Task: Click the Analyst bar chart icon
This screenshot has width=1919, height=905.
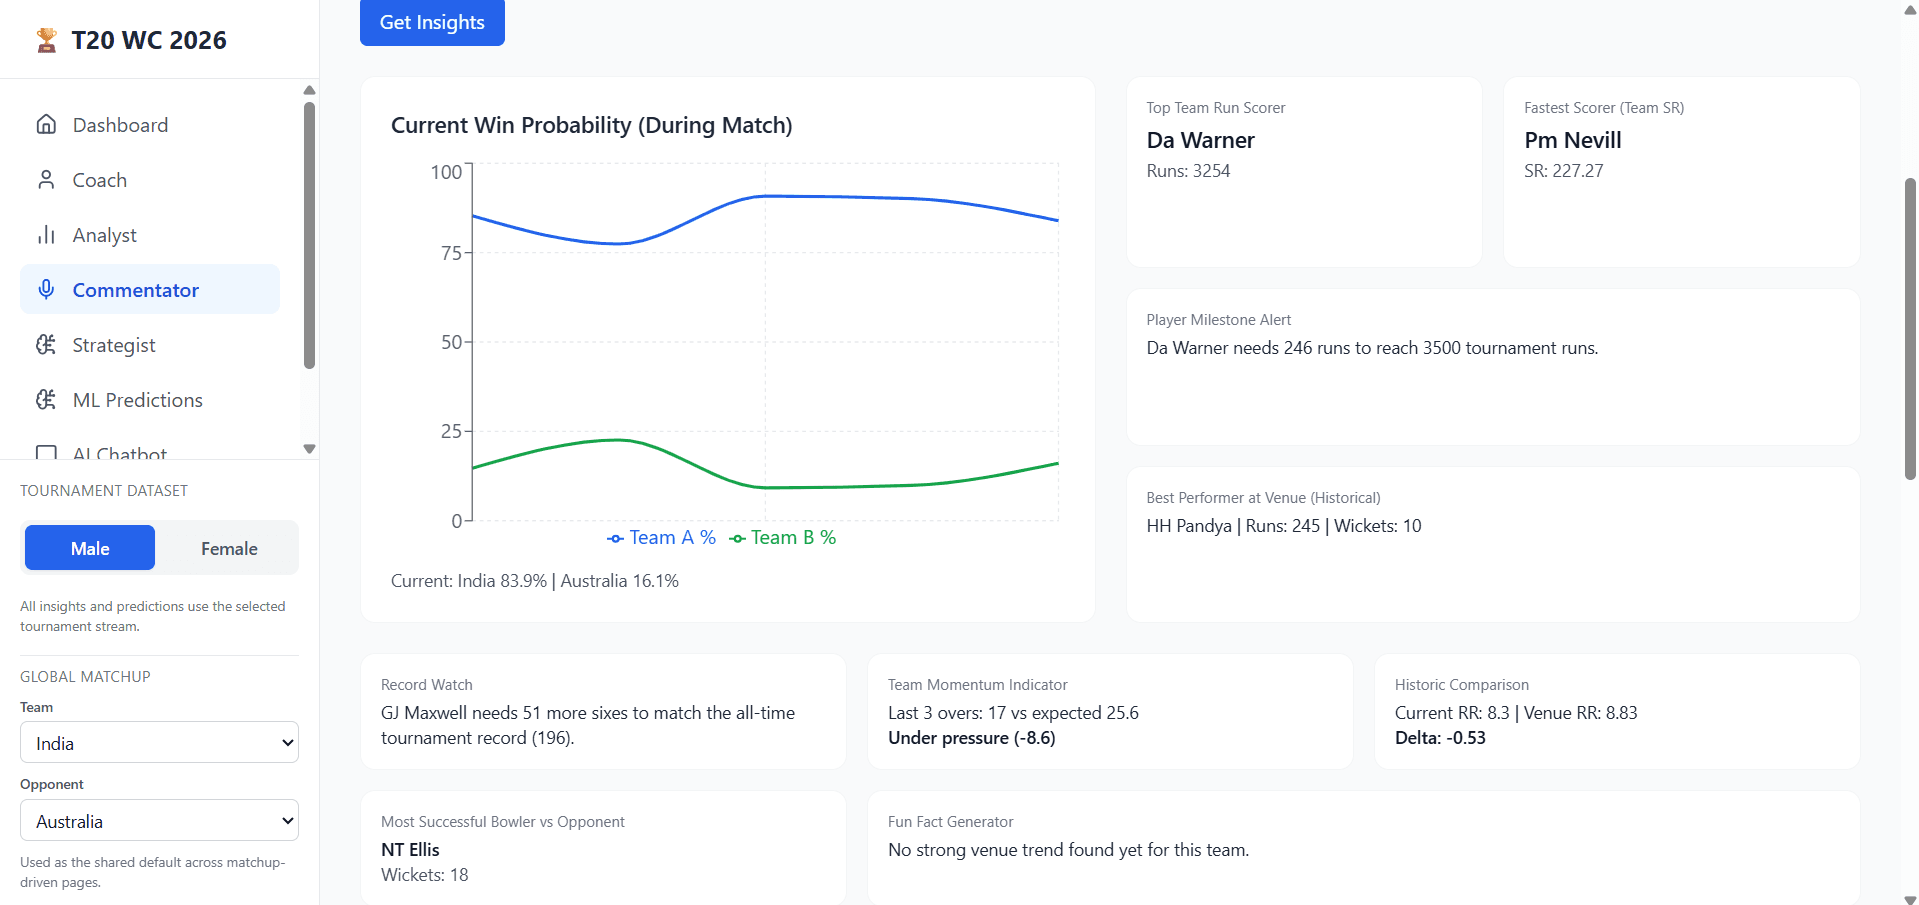Action: pyautogui.click(x=46, y=235)
